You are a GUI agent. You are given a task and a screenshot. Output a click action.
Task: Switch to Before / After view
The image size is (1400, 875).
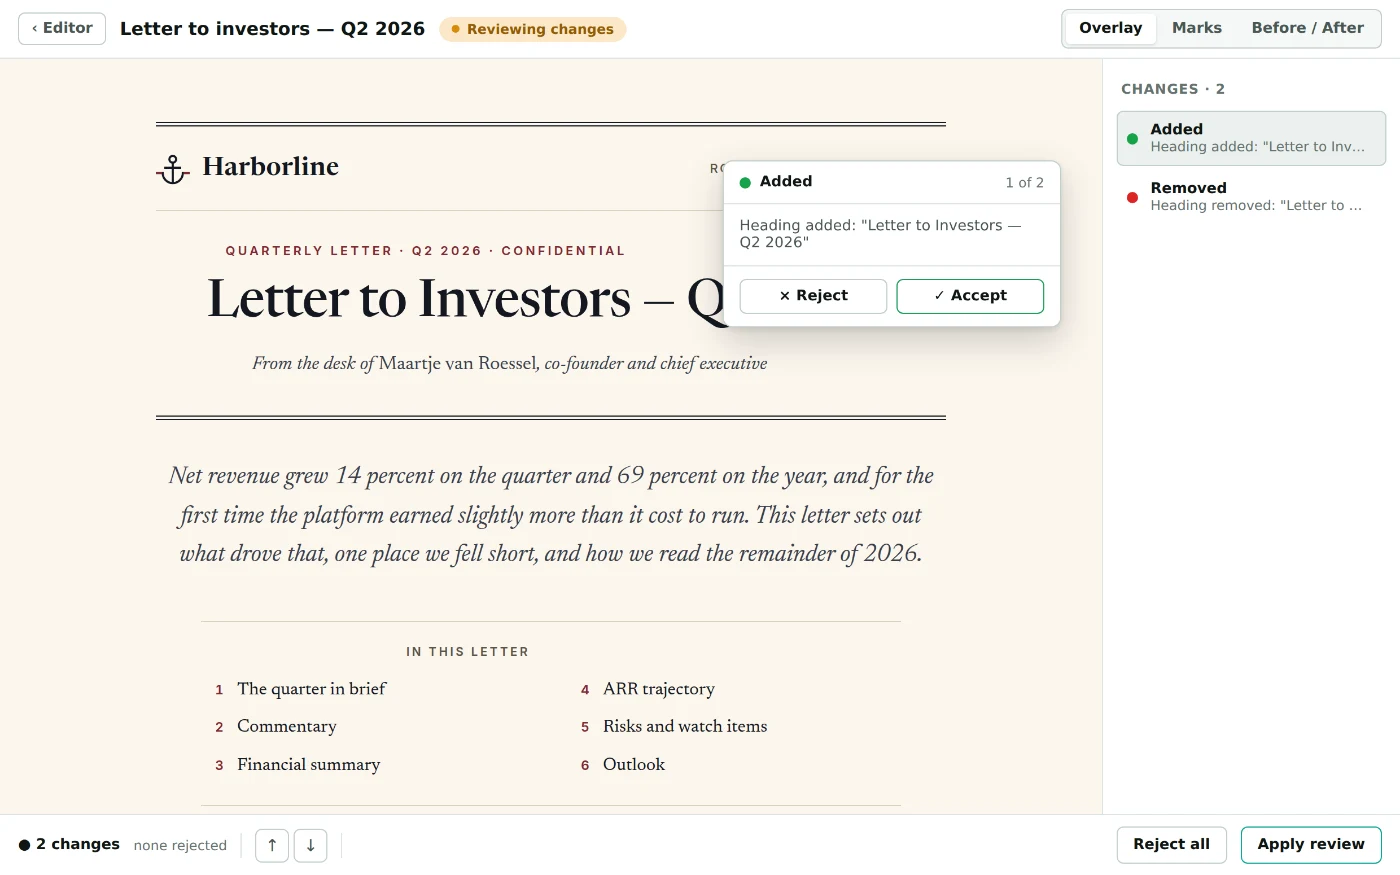(1307, 28)
